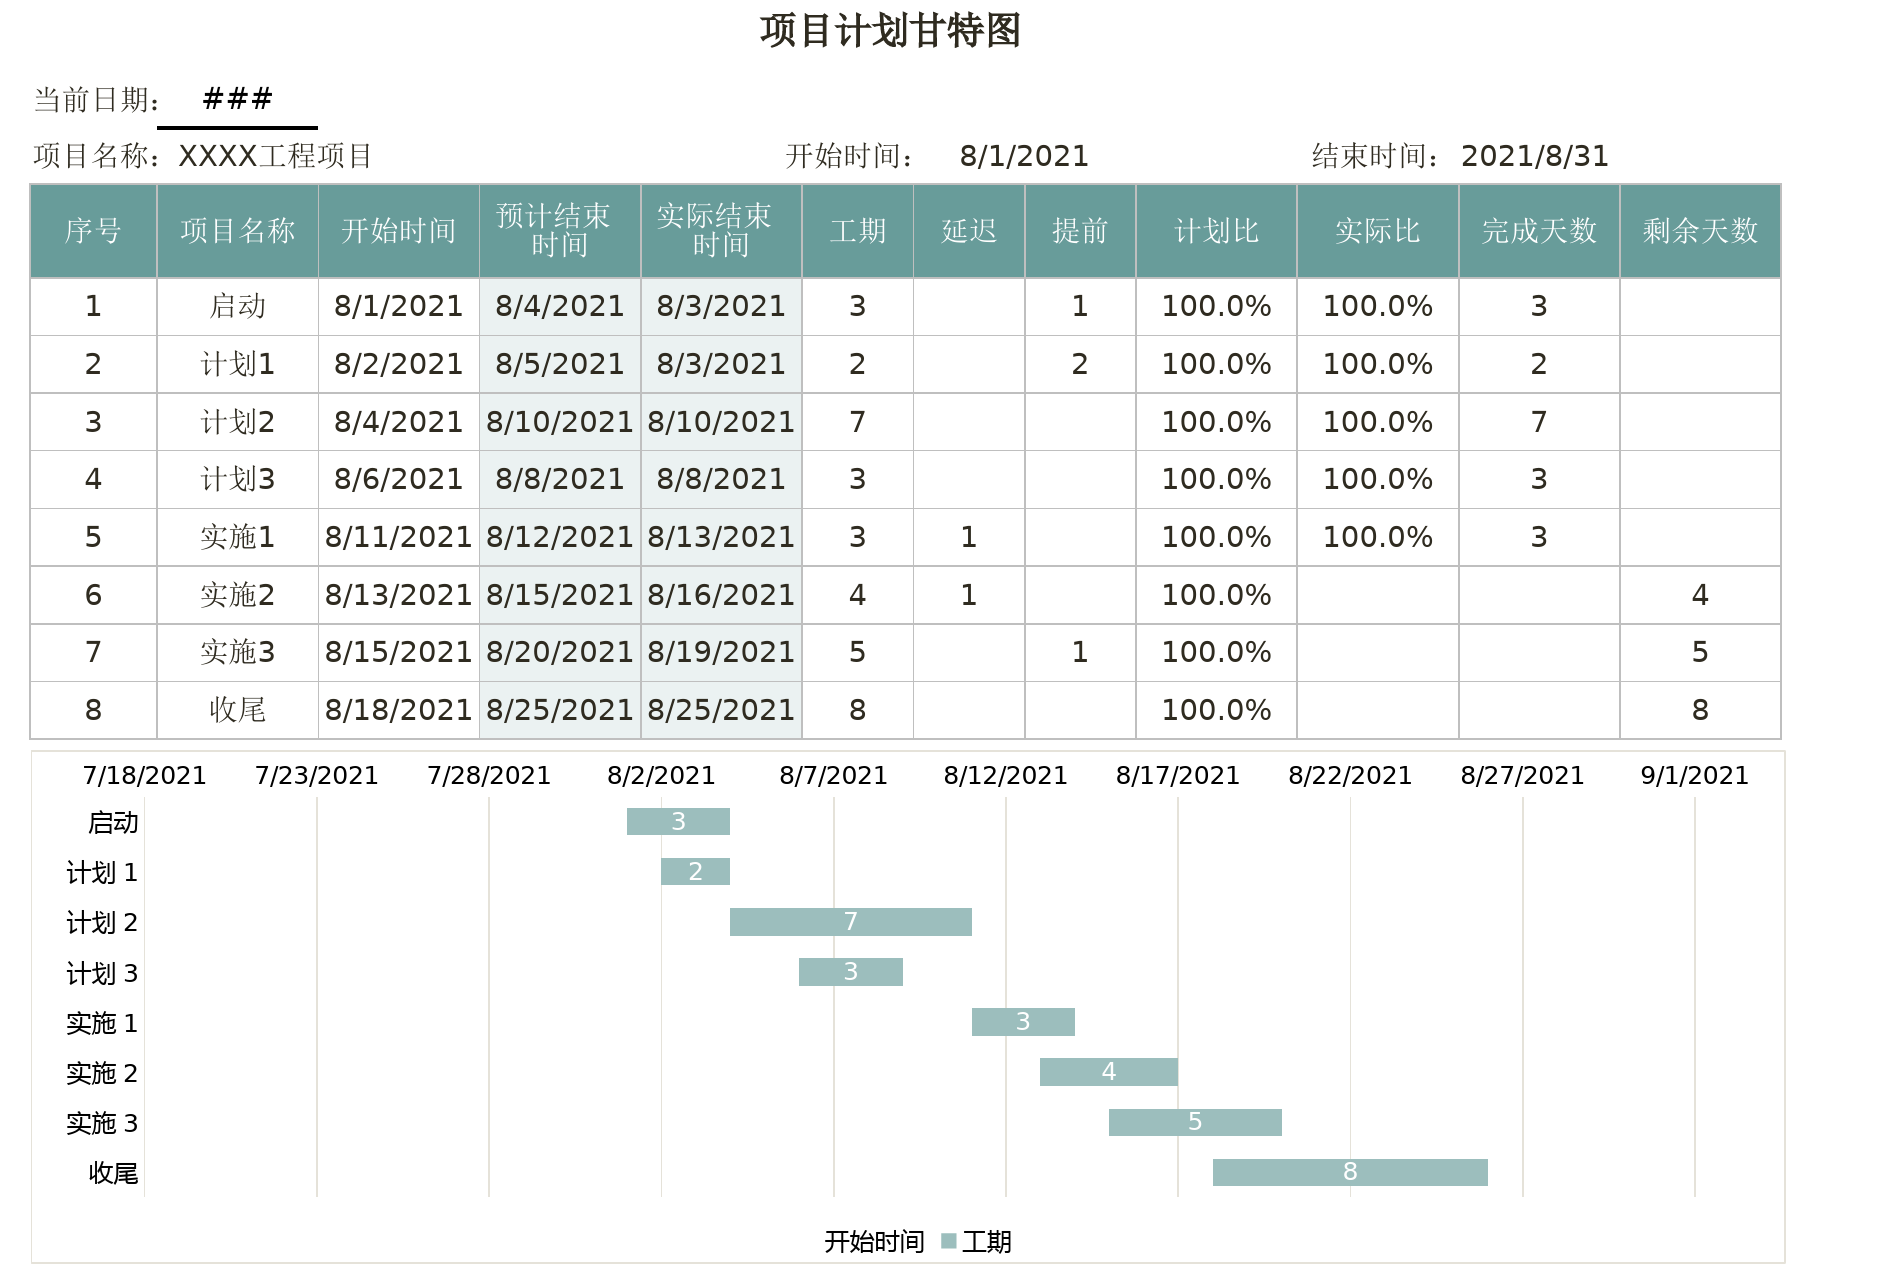Click the 实际结束时间 column header

click(x=721, y=231)
